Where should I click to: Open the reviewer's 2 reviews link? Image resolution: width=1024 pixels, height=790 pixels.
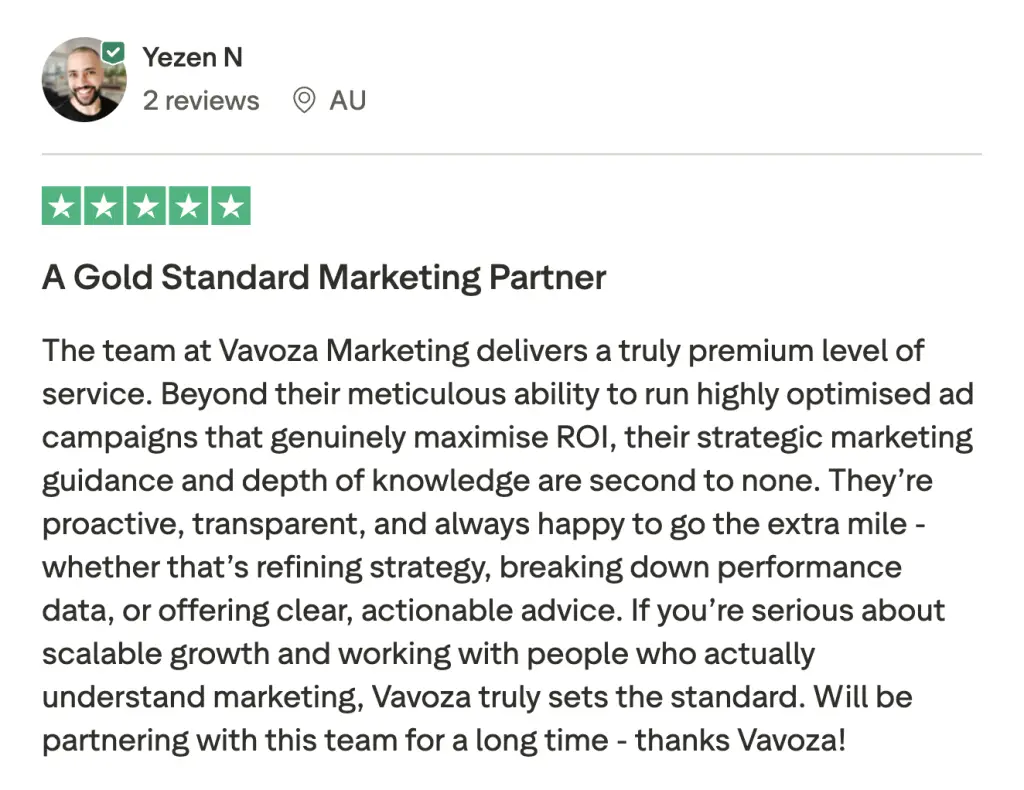pos(201,101)
